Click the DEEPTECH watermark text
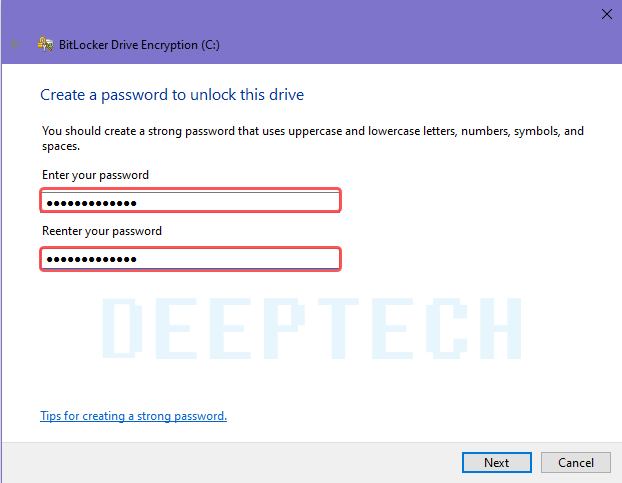This screenshot has width=622, height=483. pos(312,328)
